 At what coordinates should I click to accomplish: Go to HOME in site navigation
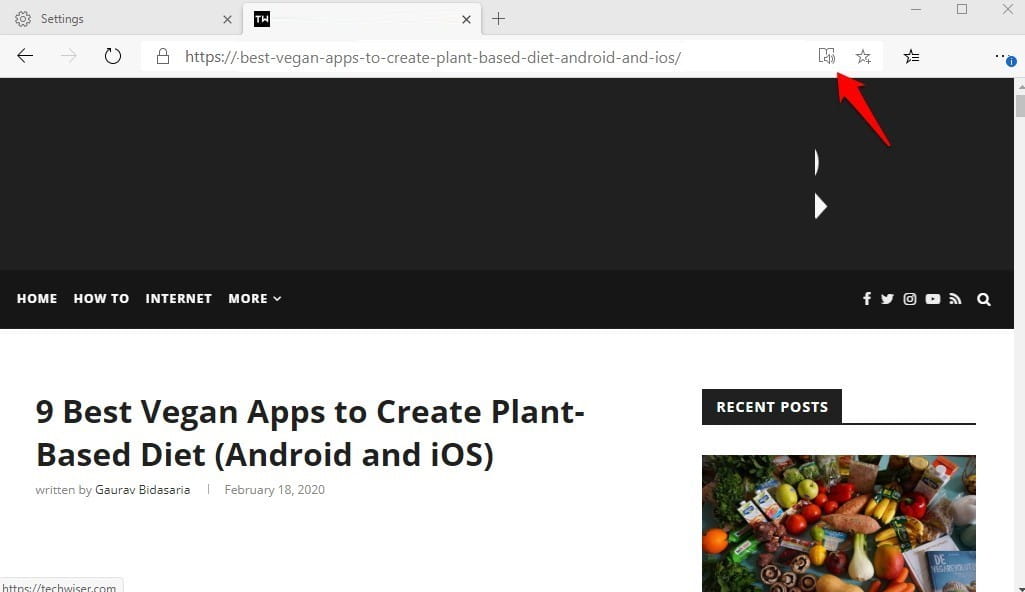[x=37, y=299]
